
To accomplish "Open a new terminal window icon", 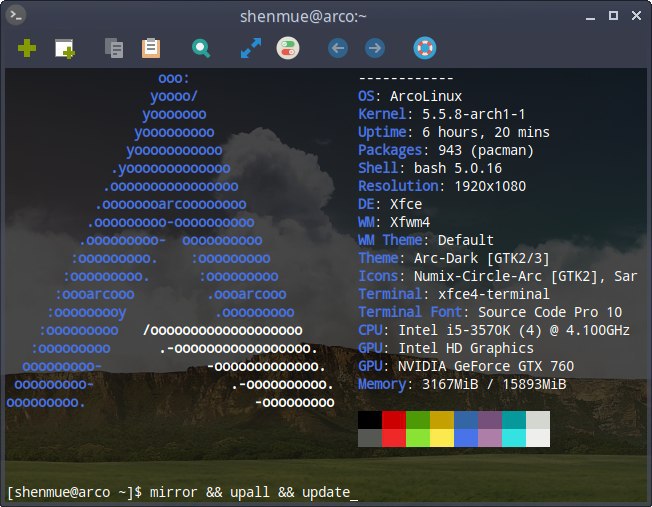I will (x=65, y=49).
